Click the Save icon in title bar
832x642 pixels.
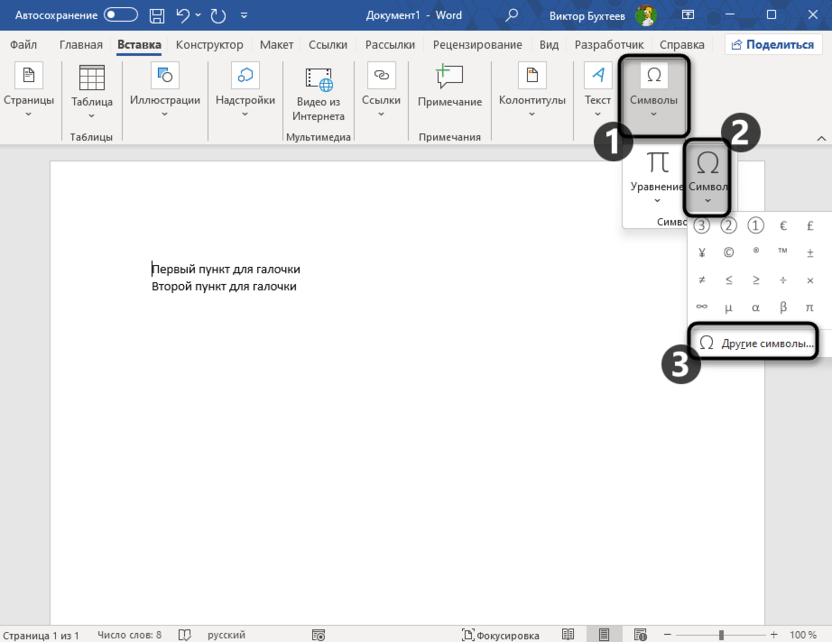[x=157, y=16]
